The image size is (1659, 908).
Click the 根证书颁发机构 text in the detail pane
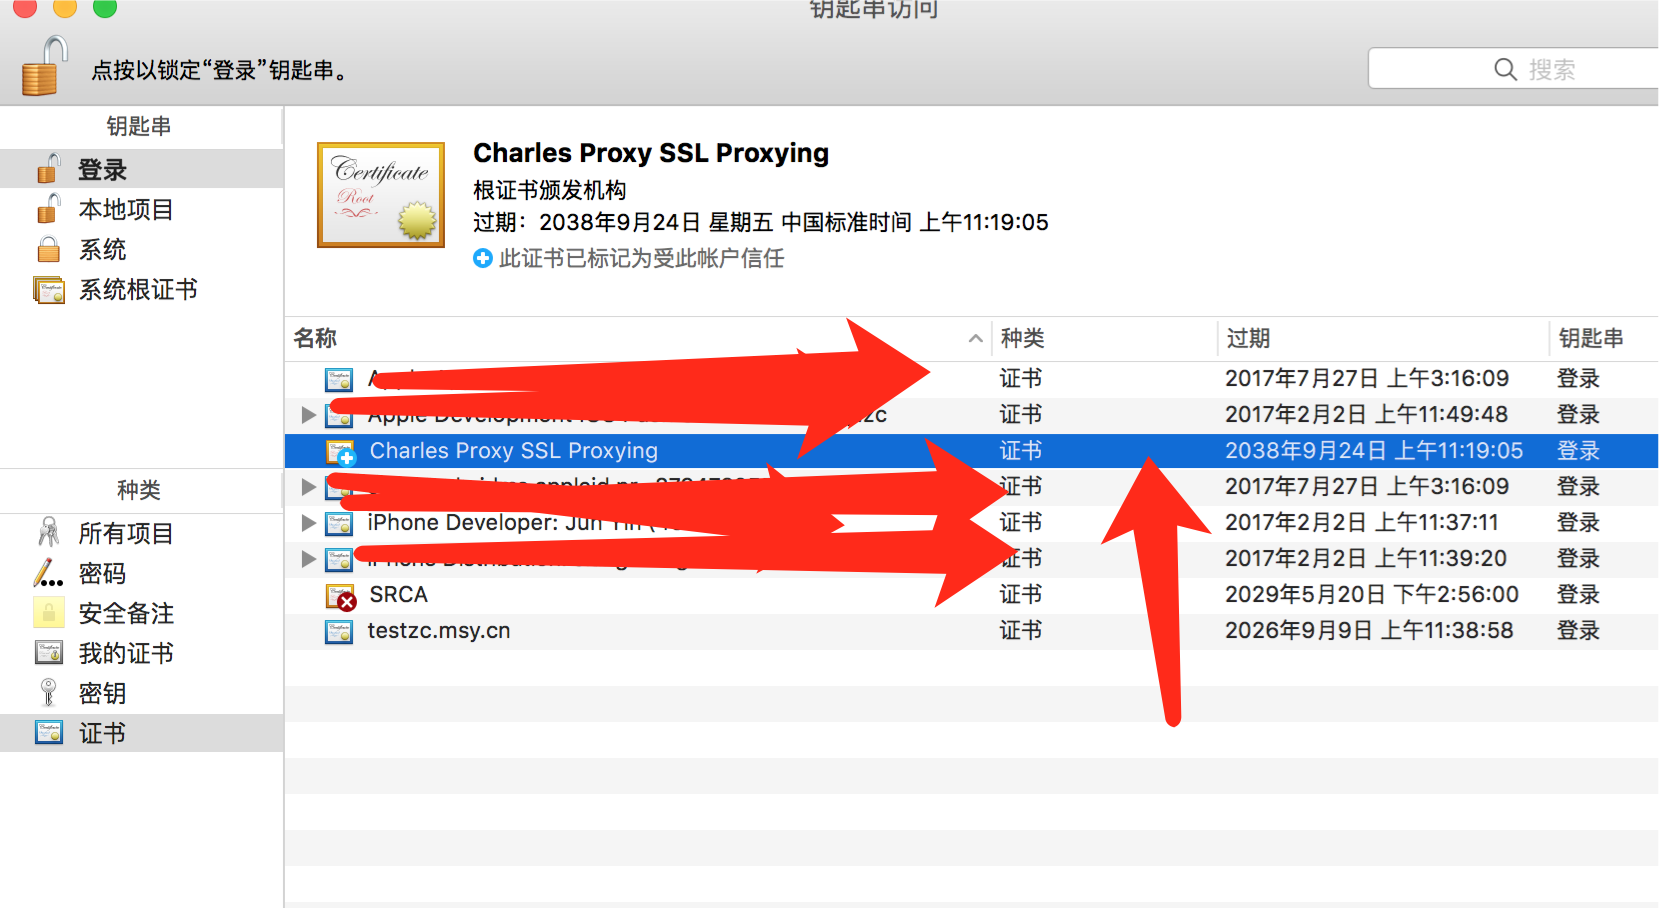pos(550,190)
